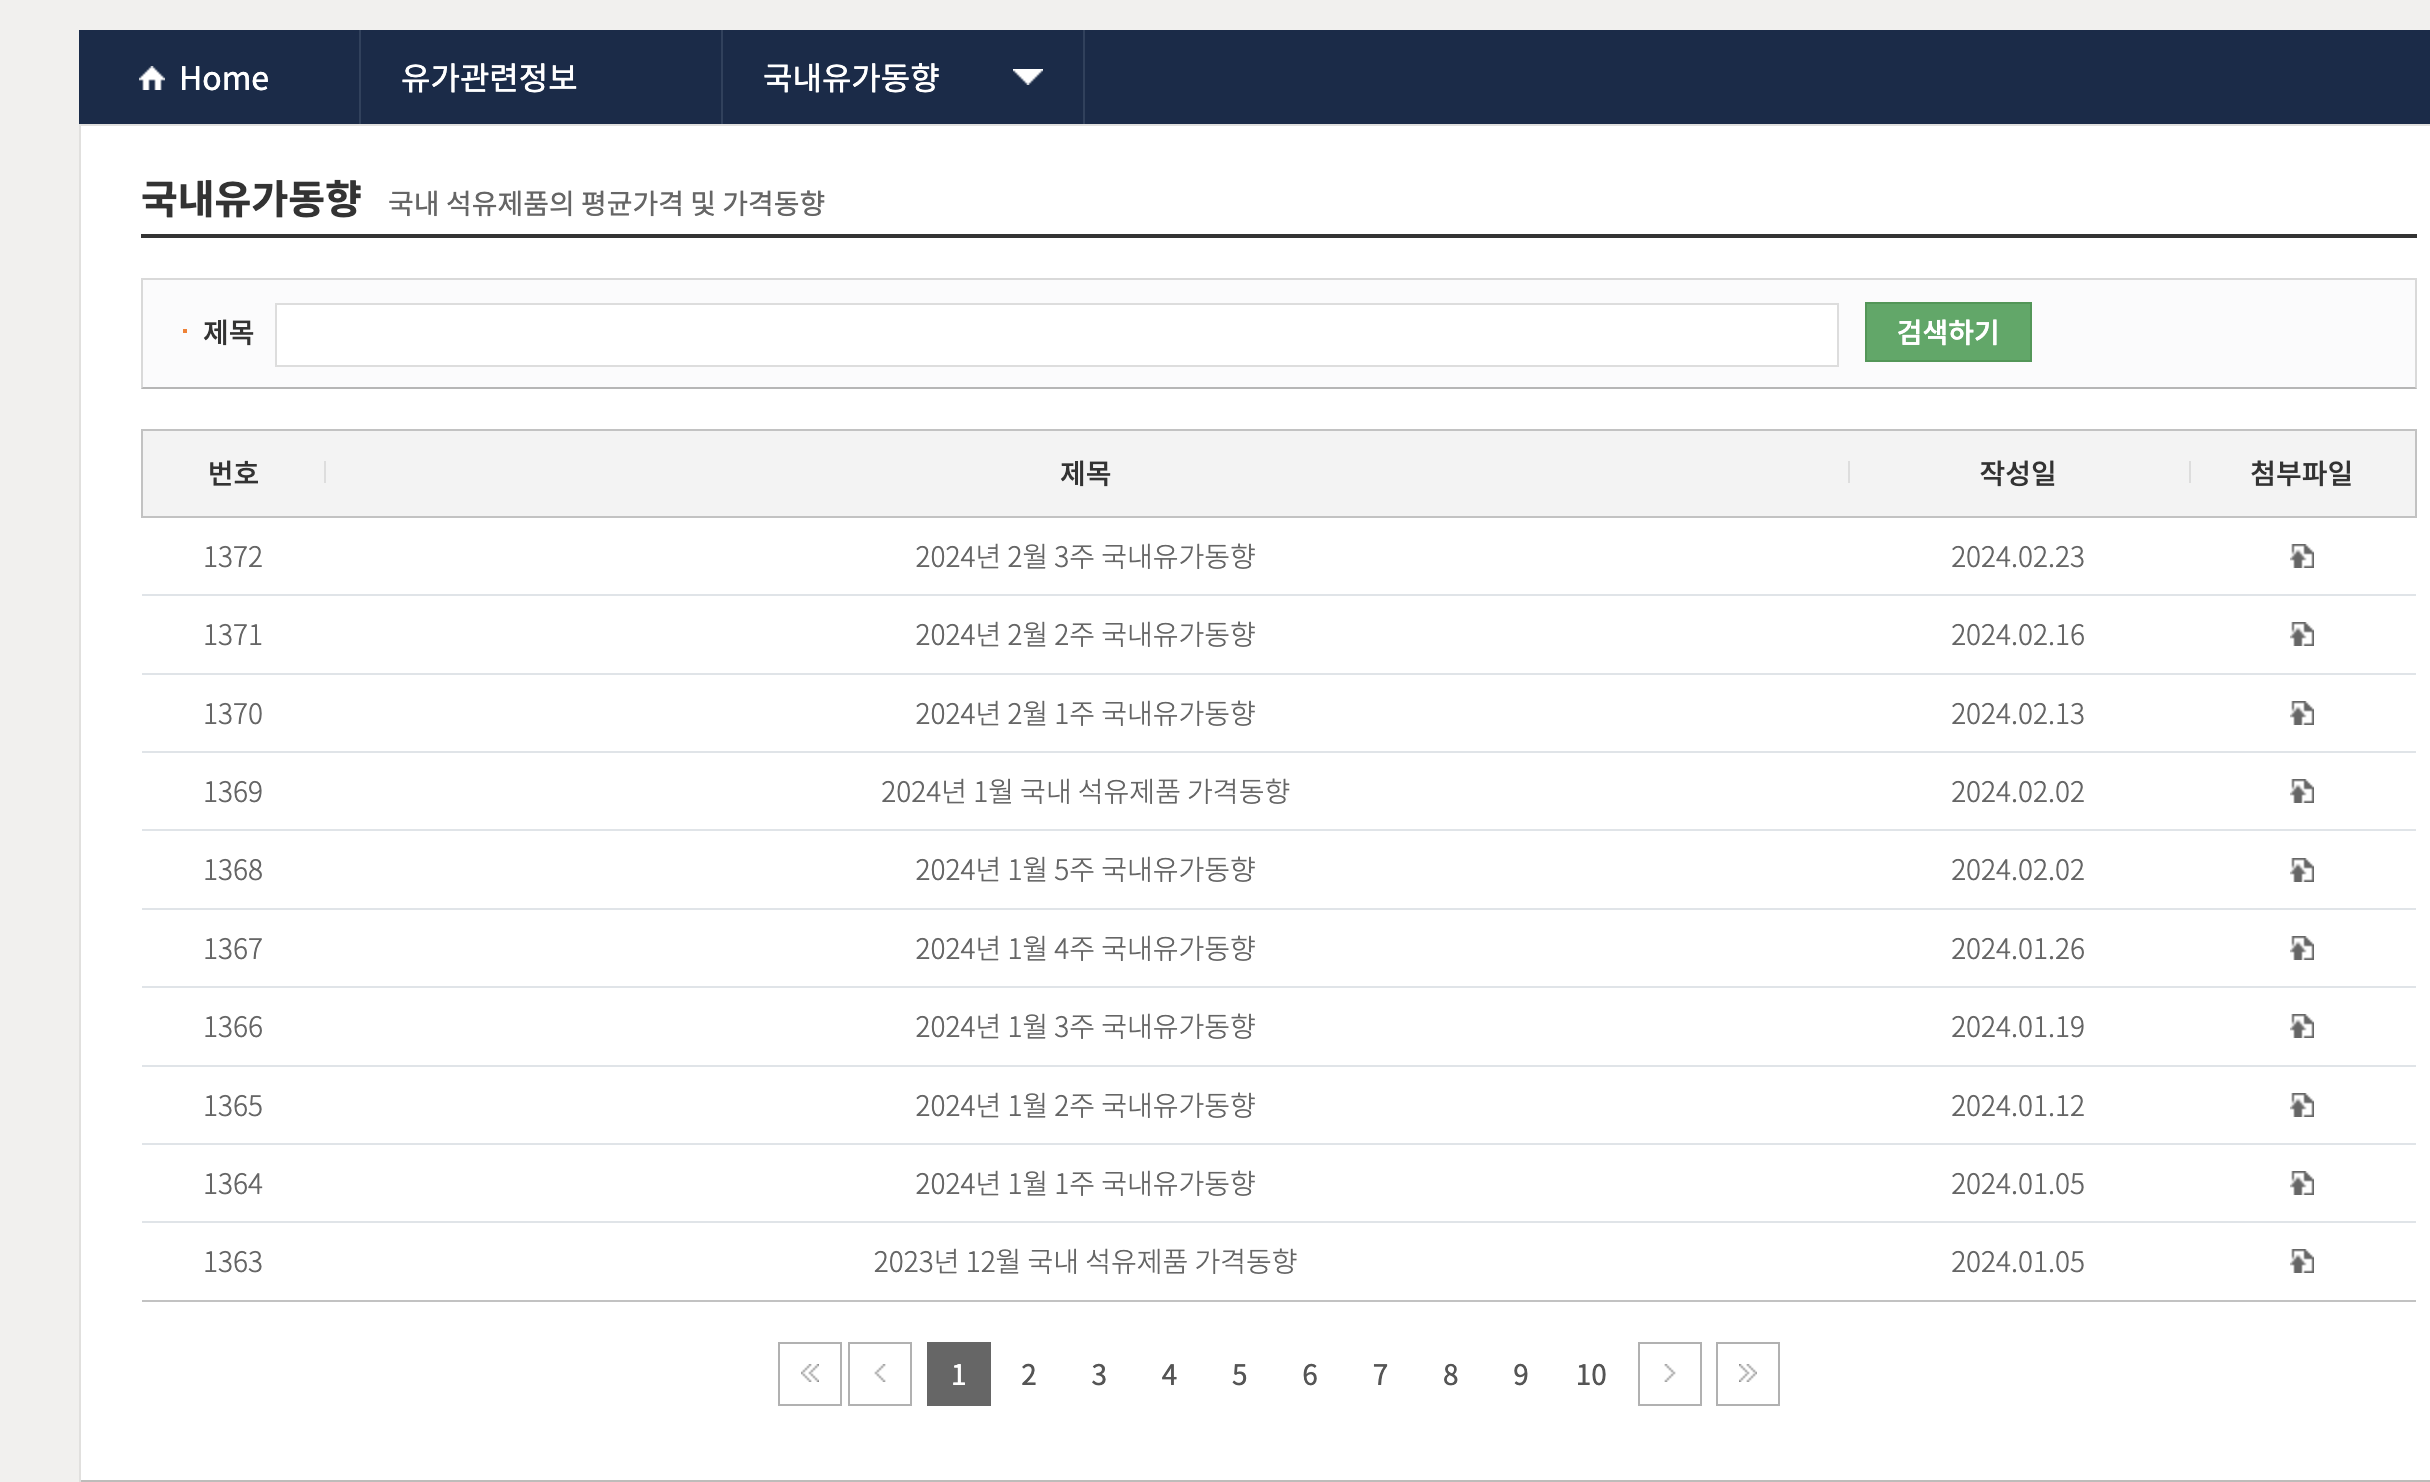Download attachment for post number 1371
The height and width of the screenshot is (1482, 2430).
pyautogui.click(x=2302, y=634)
